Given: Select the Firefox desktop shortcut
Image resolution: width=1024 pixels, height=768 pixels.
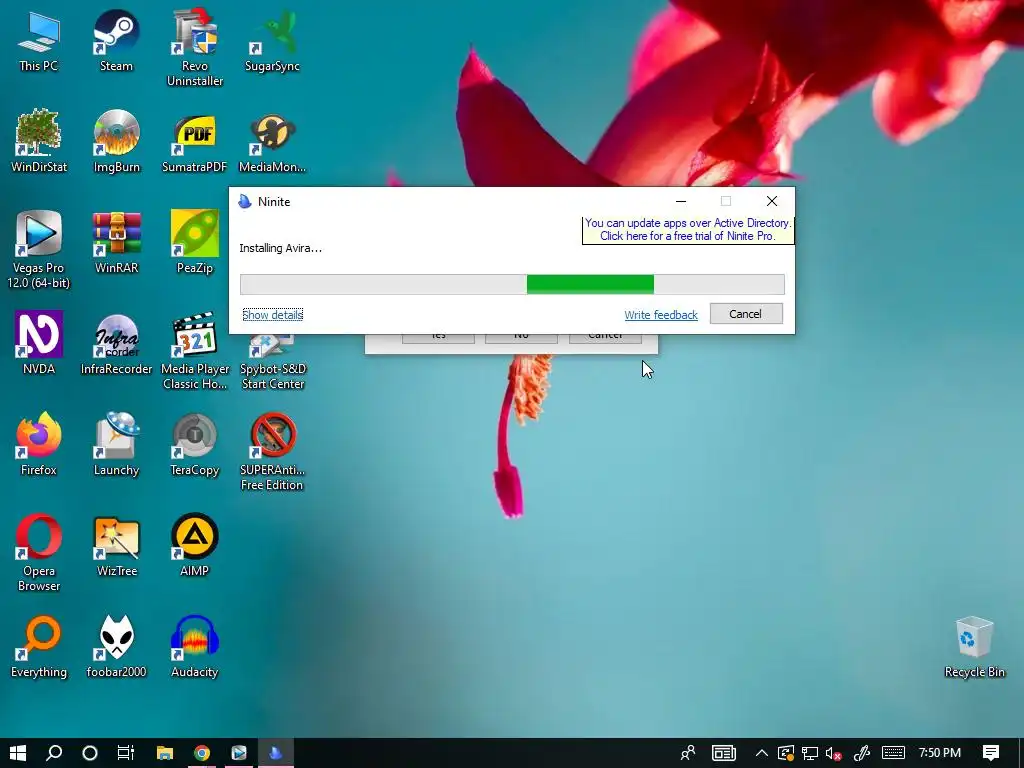Looking at the screenshot, I should point(39,444).
